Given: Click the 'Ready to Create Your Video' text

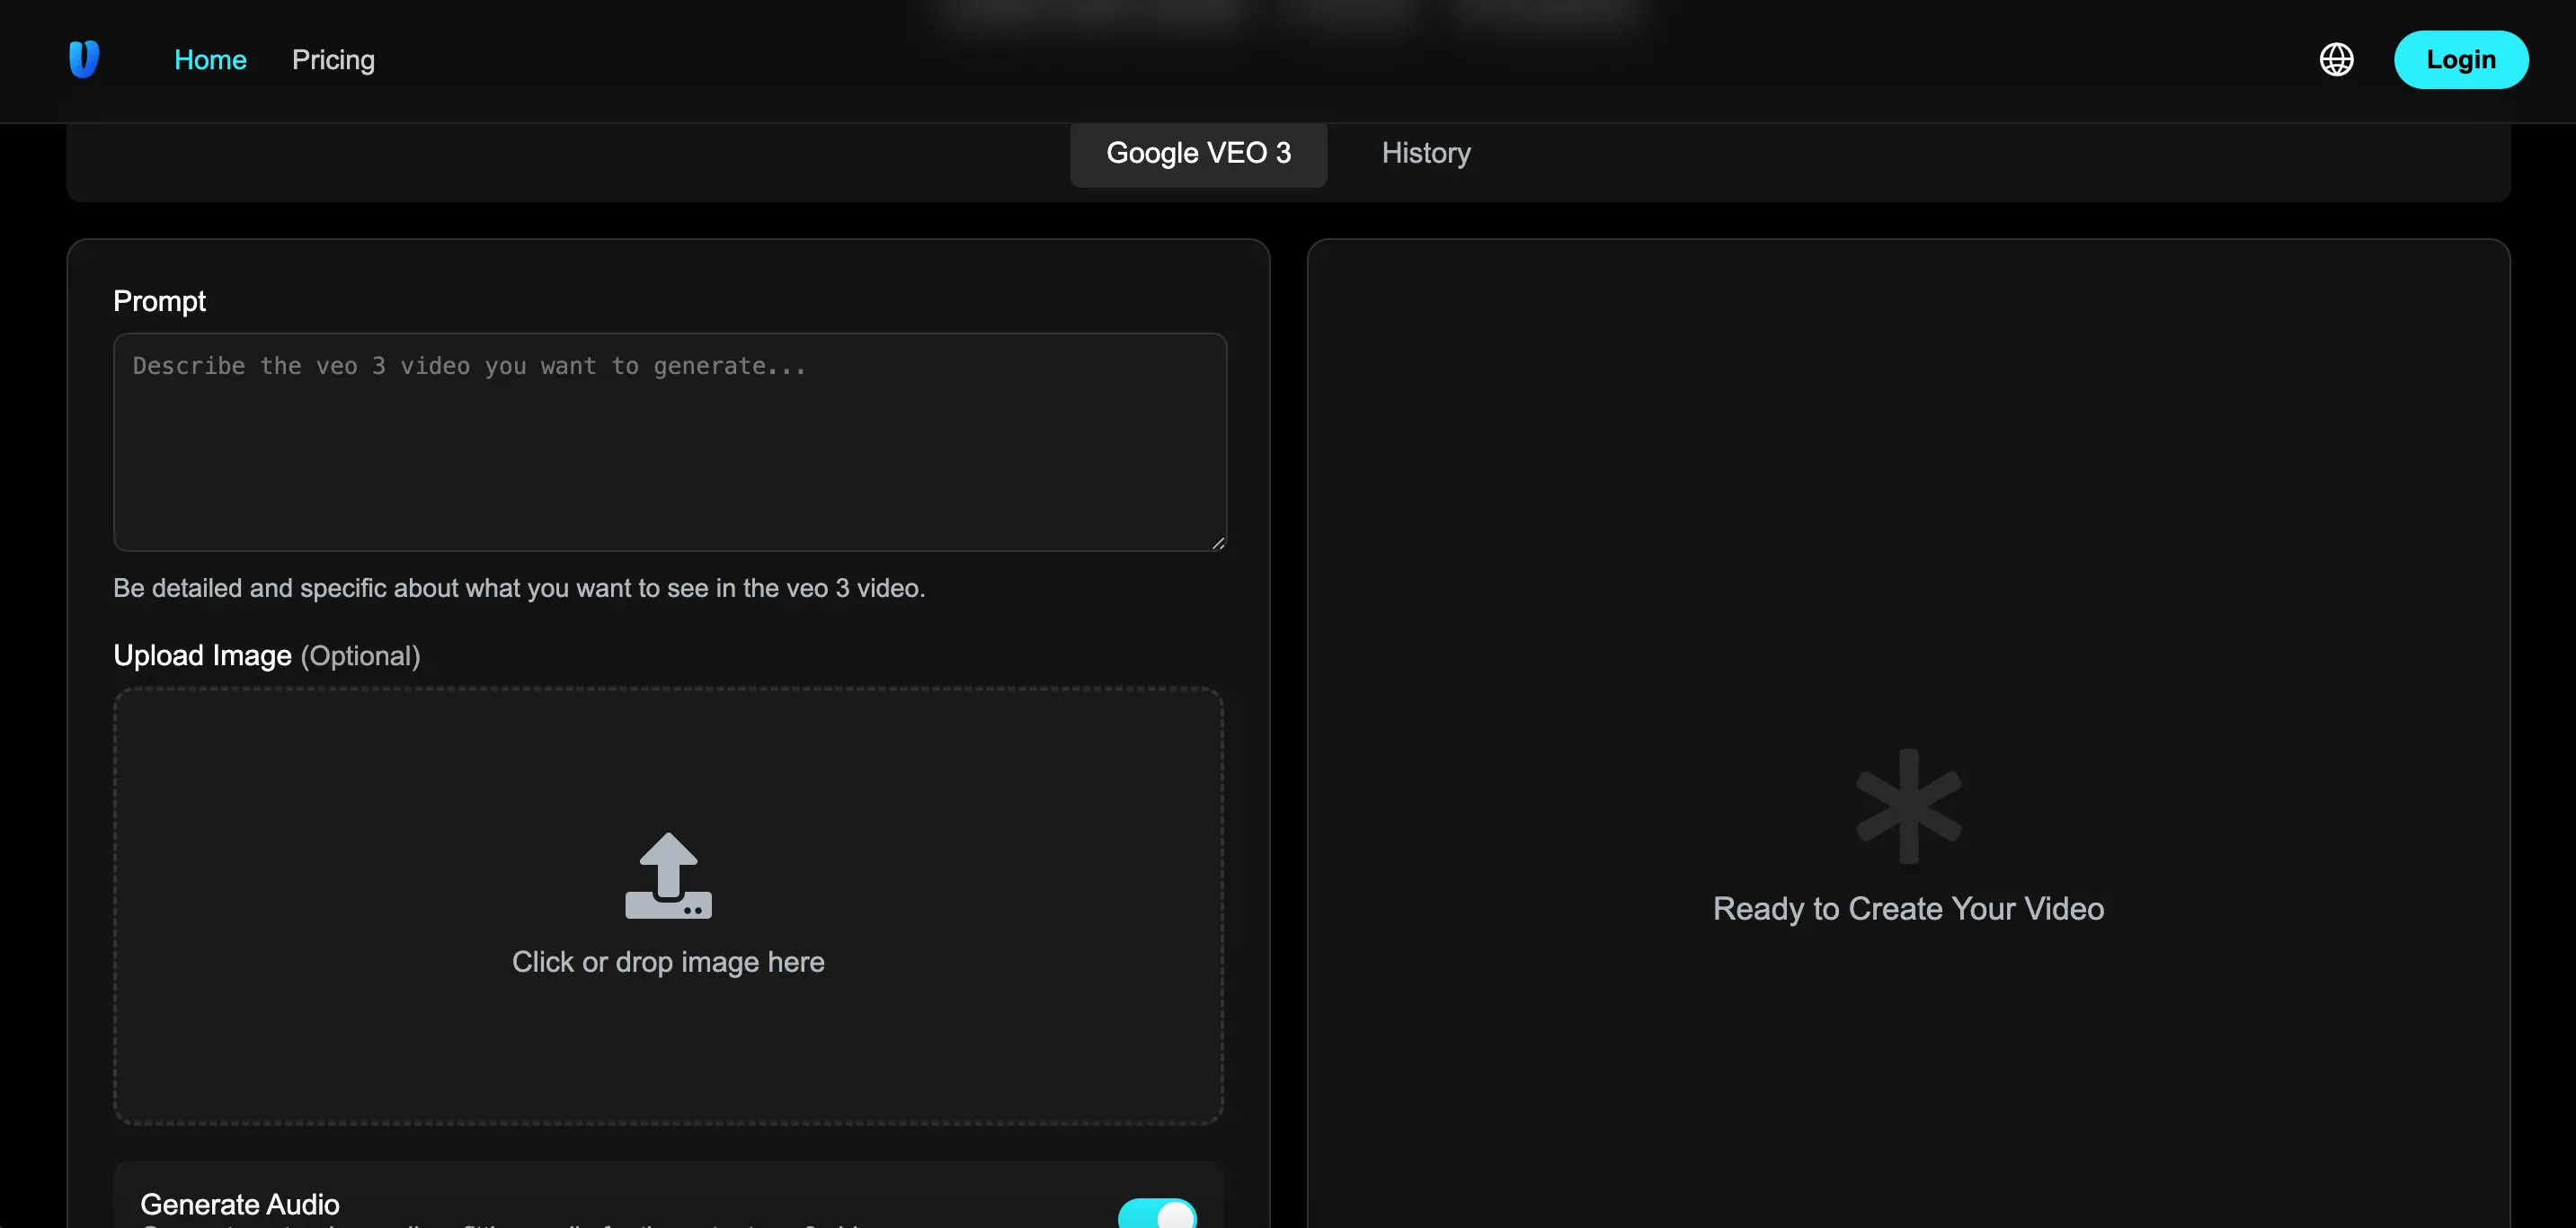Looking at the screenshot, I should pyautogui.click(x=1908, y=908).
